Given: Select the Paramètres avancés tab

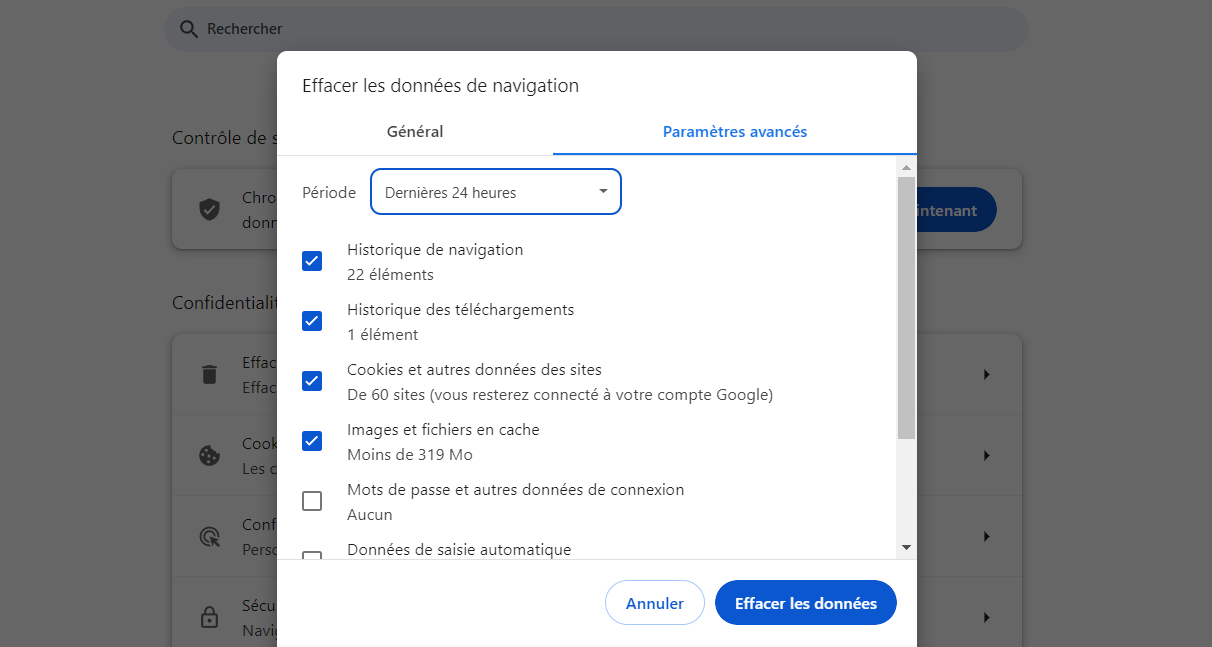Looking at the screenshot, I should pos(734,131).
